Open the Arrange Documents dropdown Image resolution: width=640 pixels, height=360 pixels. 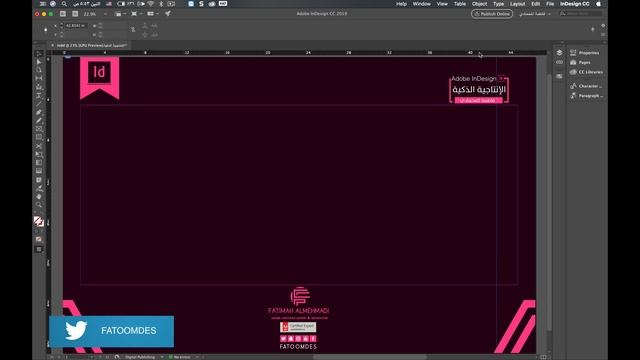tap(152, 14)
